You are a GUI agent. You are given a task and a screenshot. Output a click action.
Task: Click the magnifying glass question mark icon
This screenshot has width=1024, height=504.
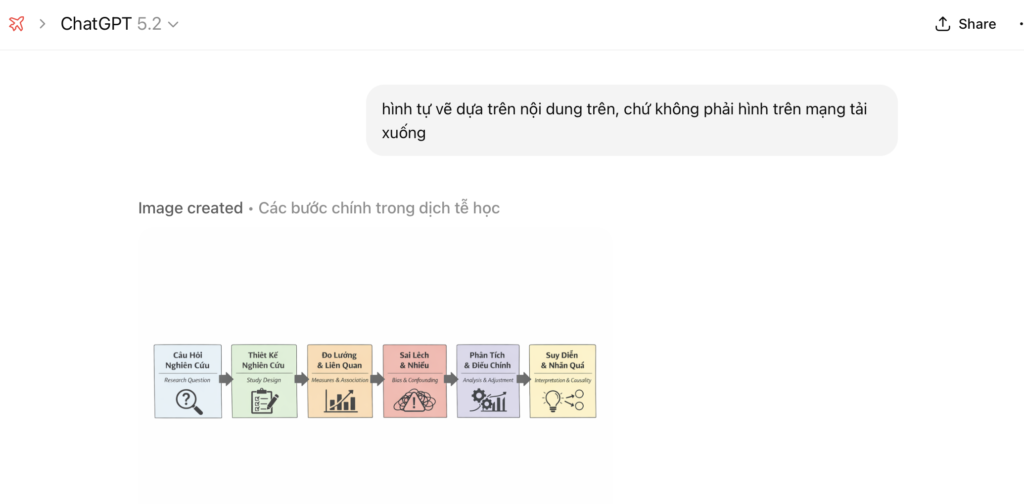(188, 401)
